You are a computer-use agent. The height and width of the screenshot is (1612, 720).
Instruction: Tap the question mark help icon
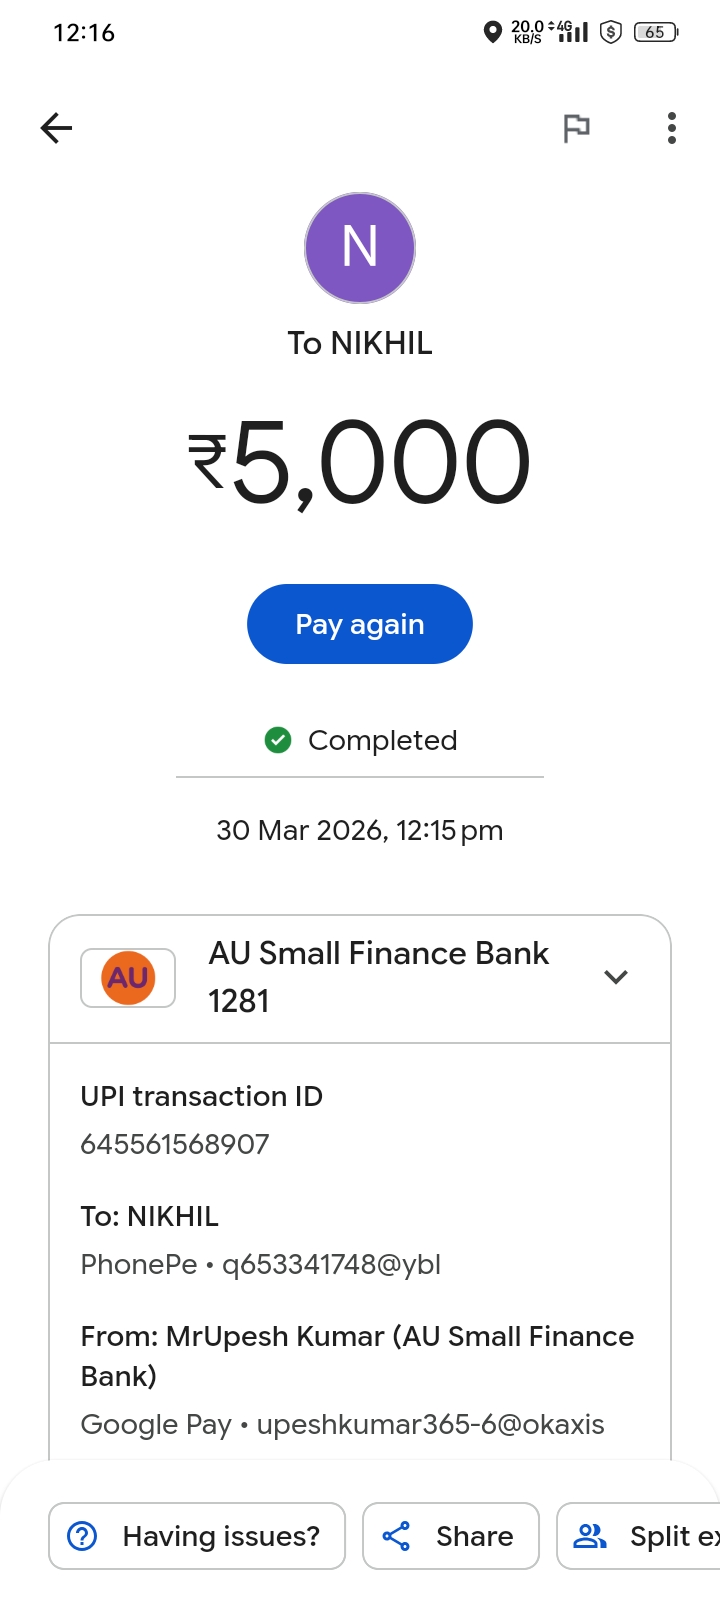tap(82, 1536)
